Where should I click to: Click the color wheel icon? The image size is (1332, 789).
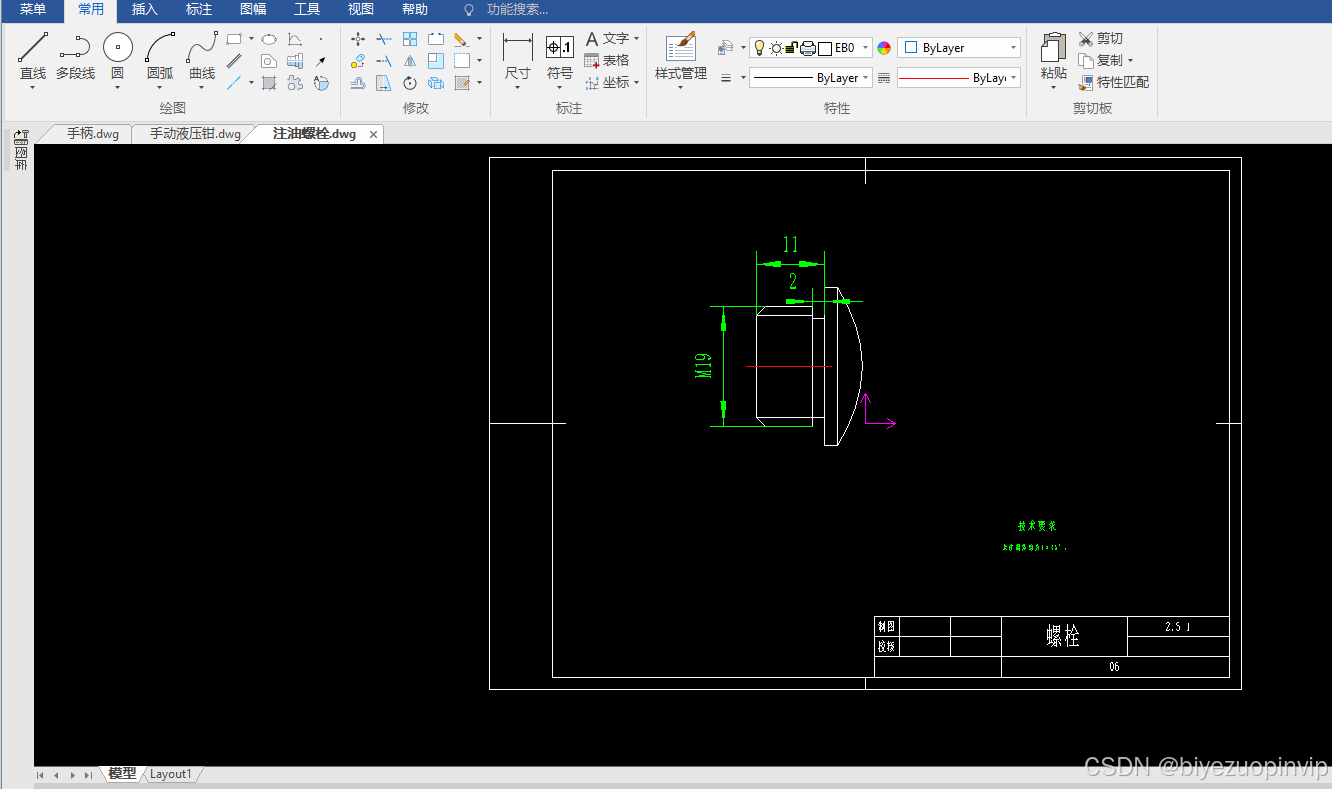(x=884, y=48)
